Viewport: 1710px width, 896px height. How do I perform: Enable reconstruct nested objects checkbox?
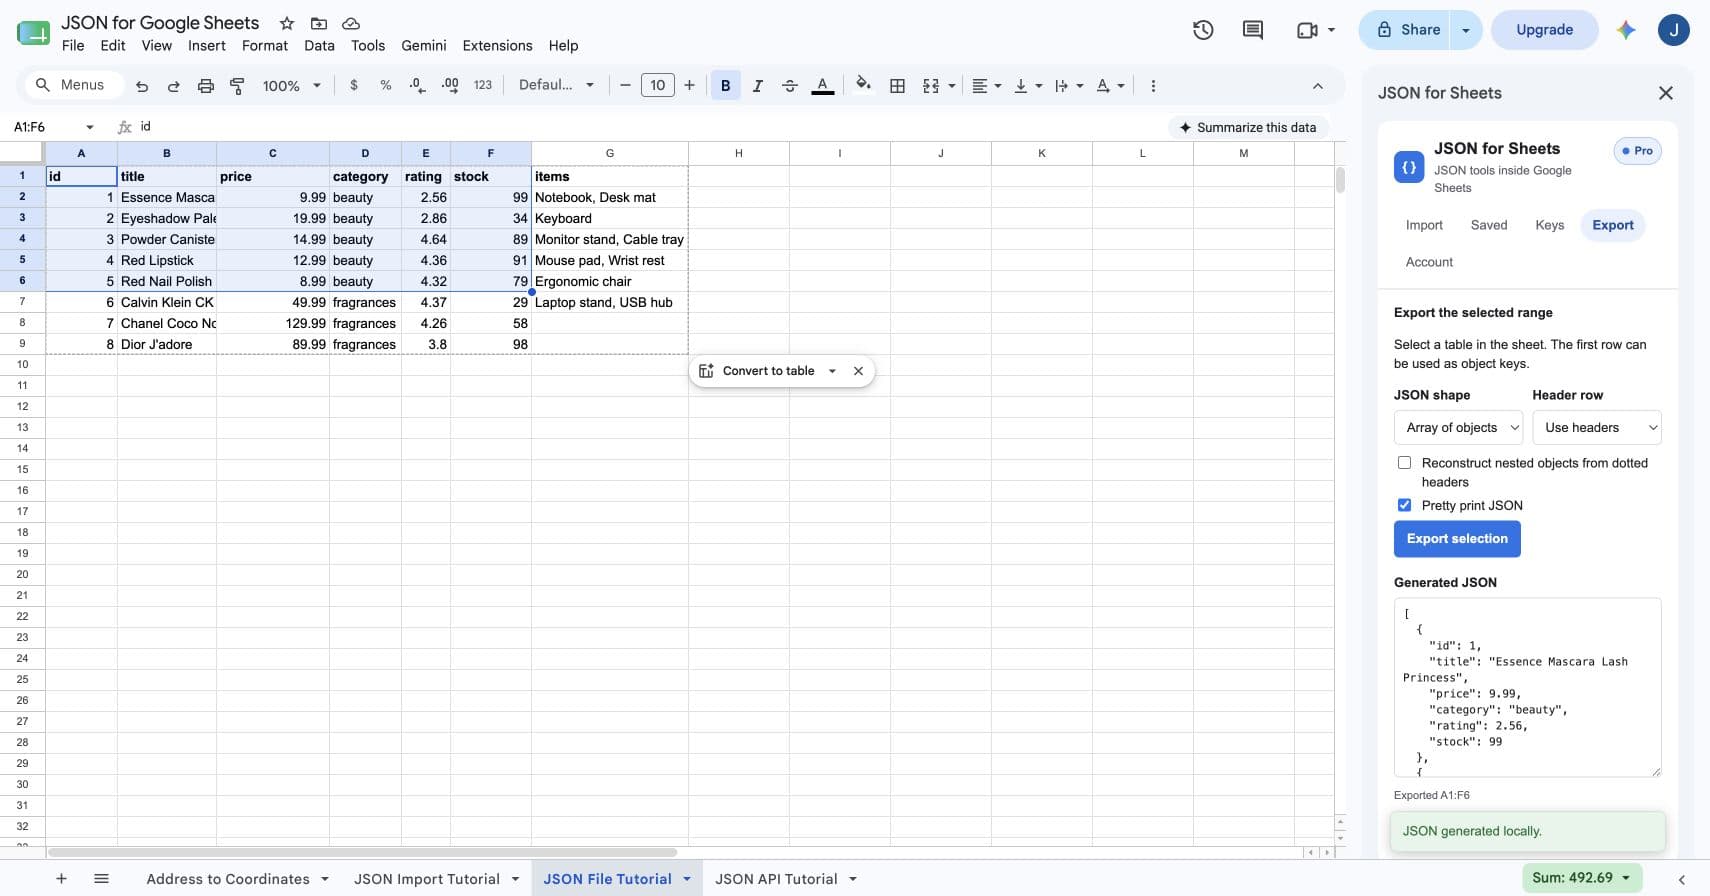tap(1404, 463)
